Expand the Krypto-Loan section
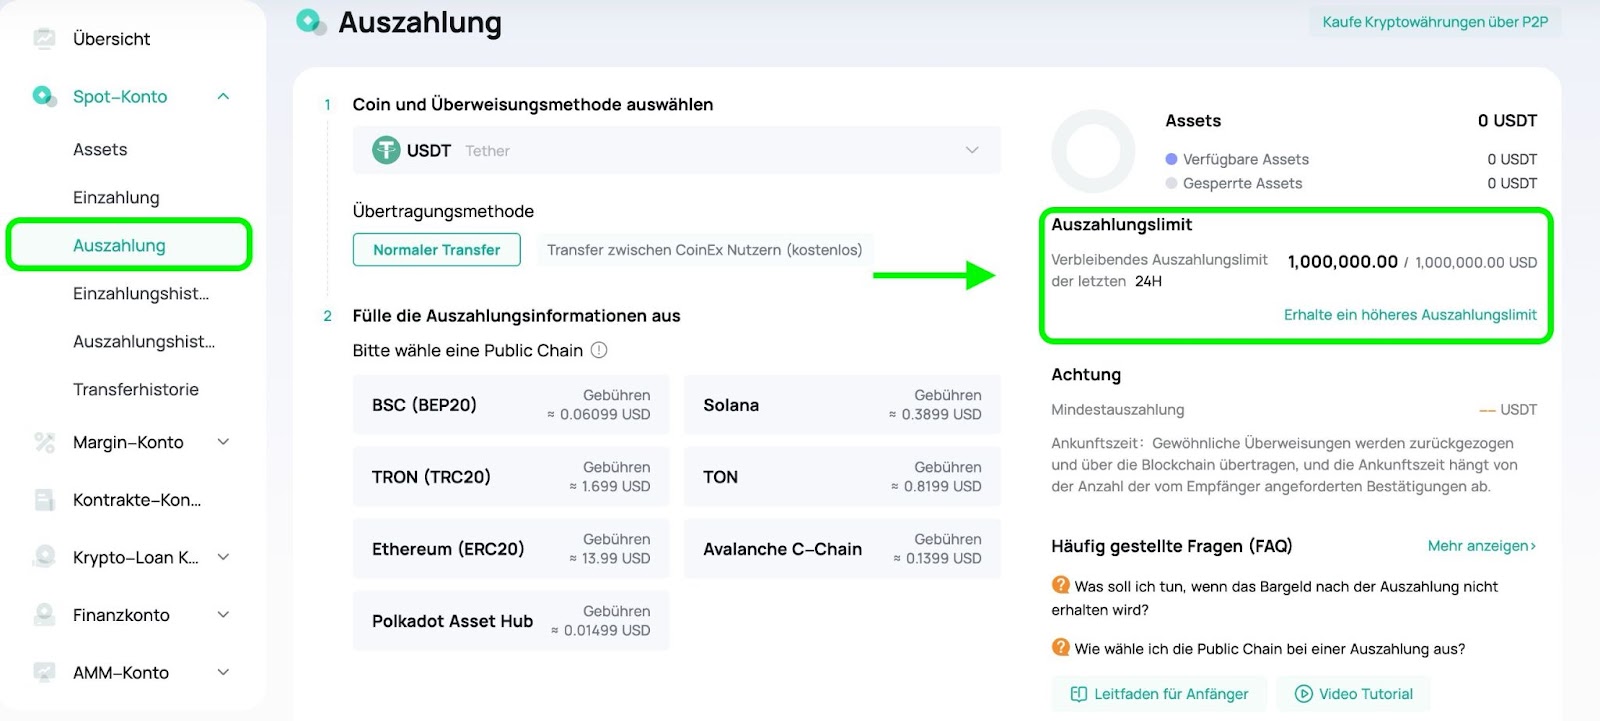 [224, 557]
